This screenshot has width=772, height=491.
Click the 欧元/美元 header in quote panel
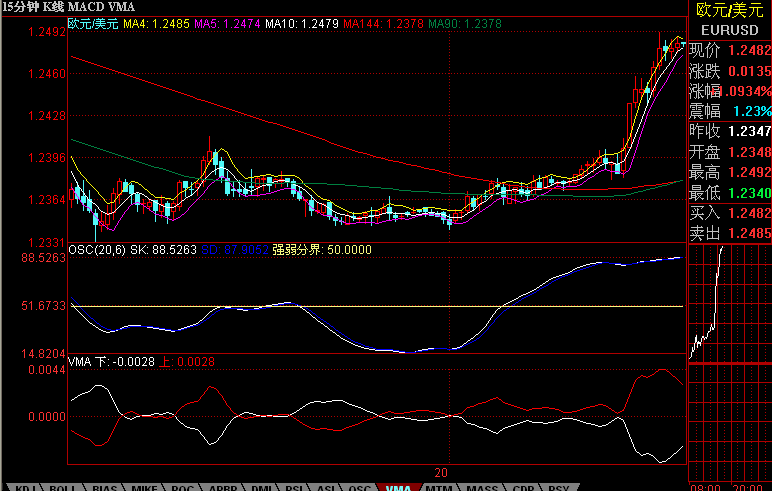pyautogui.click(x=730, y=9)
